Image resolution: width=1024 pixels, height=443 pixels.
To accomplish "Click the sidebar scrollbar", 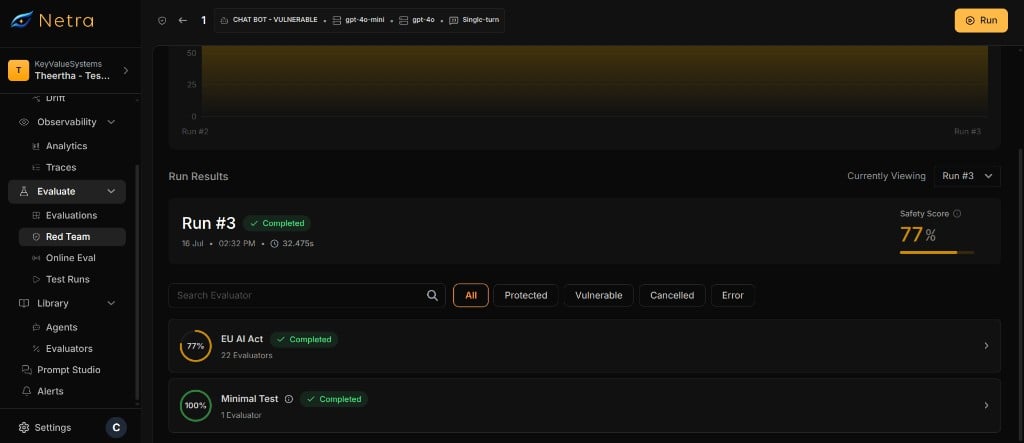I will [x=136, y=281].
